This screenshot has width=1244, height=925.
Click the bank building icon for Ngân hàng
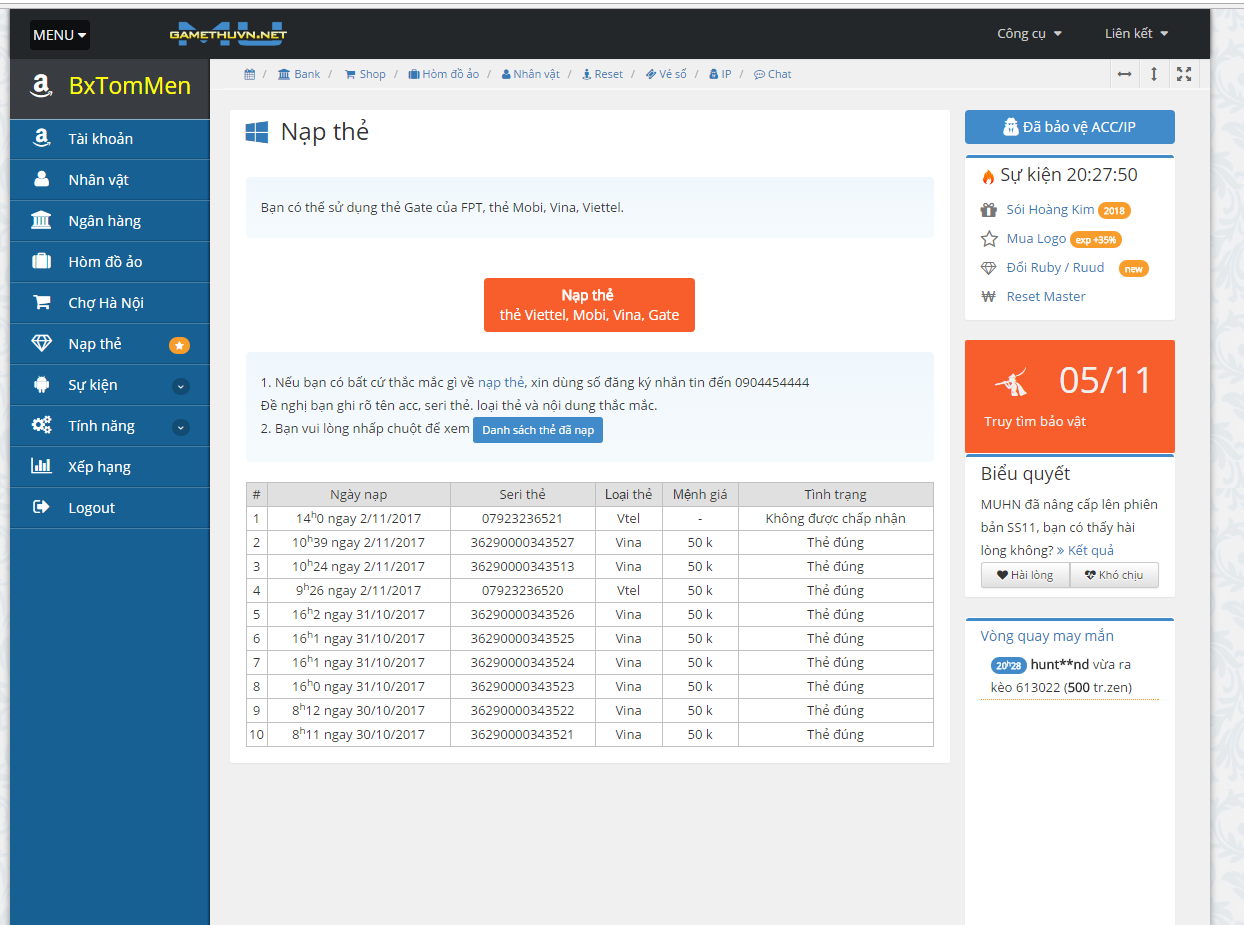[41, 221]
